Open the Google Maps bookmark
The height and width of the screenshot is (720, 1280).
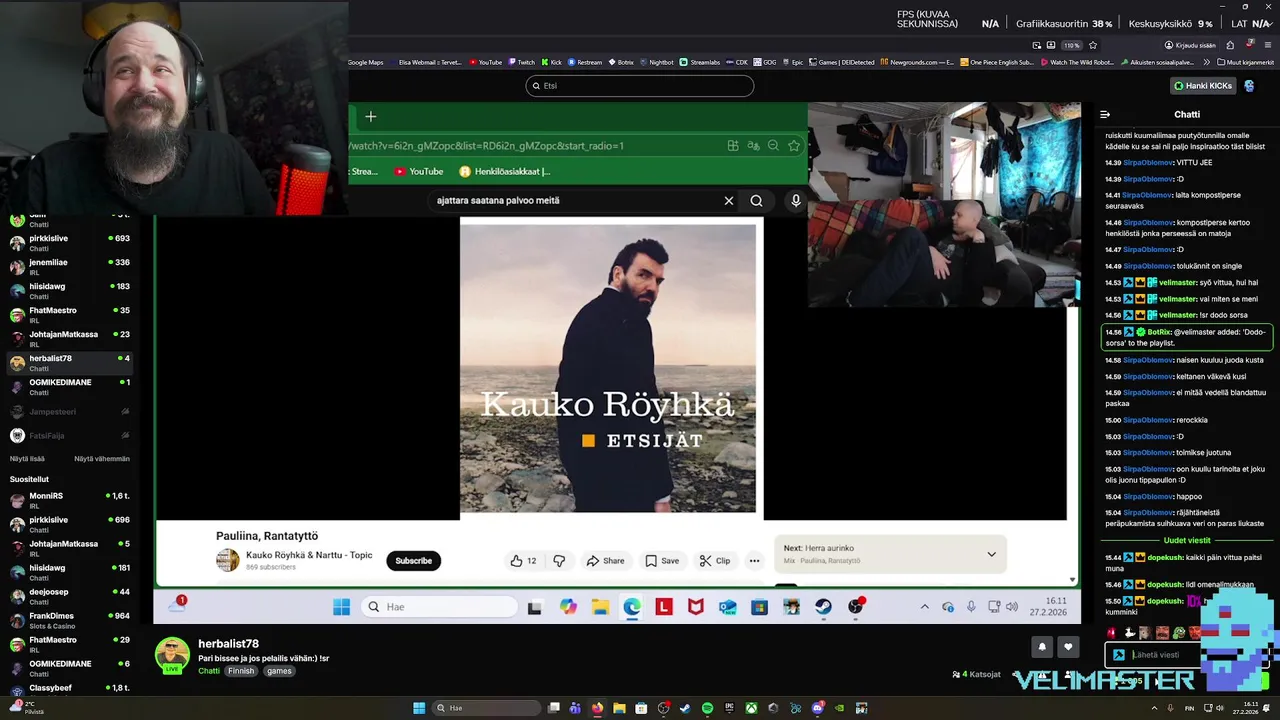pos(365,62)
